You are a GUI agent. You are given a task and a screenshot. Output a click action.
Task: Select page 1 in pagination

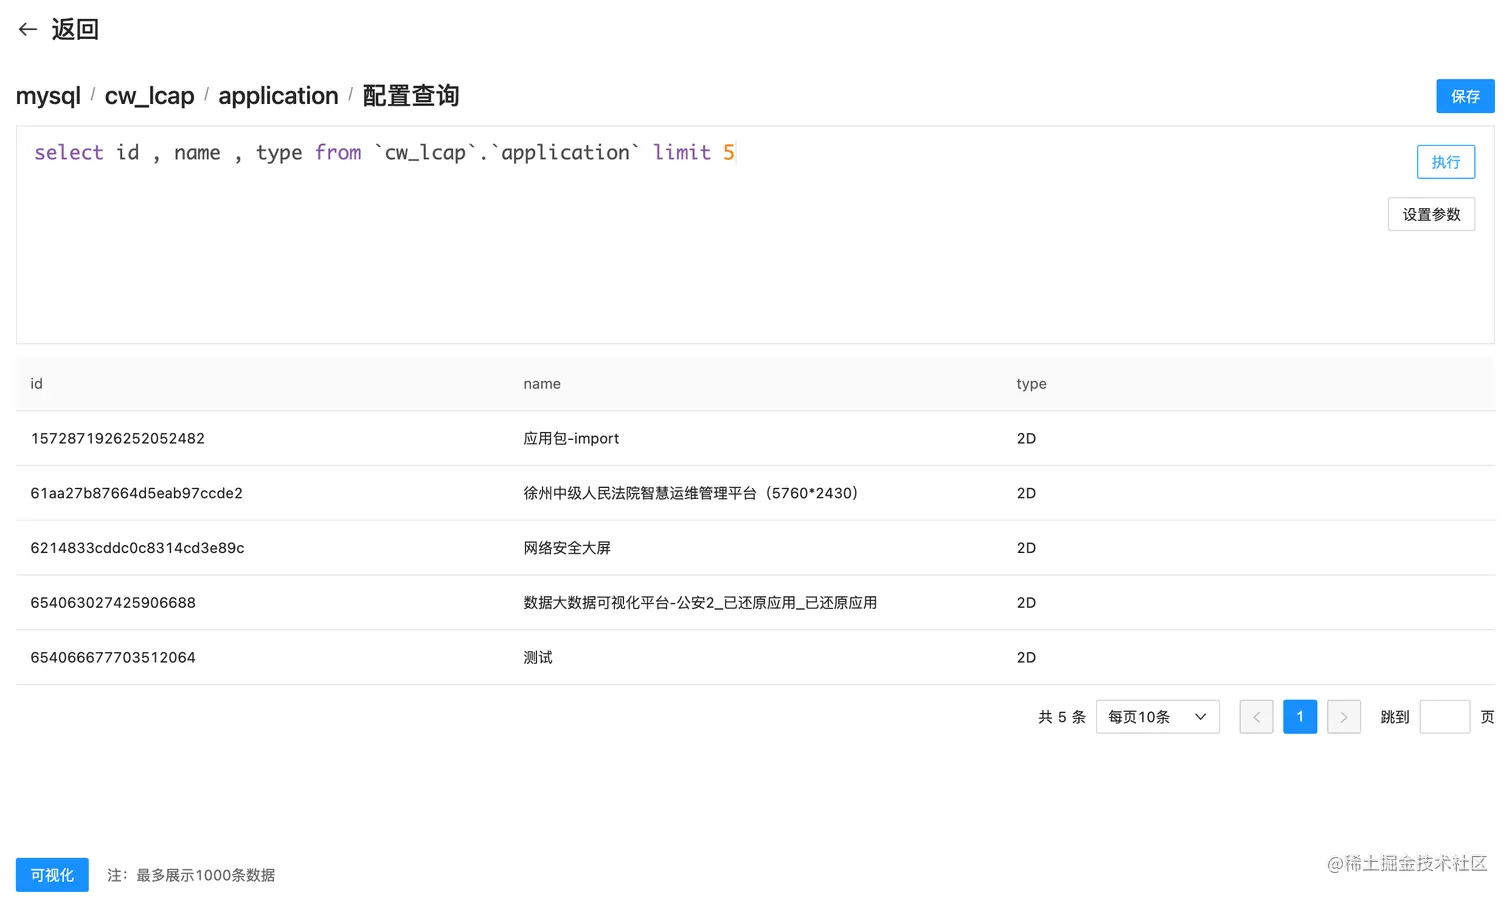[1300, 717]
